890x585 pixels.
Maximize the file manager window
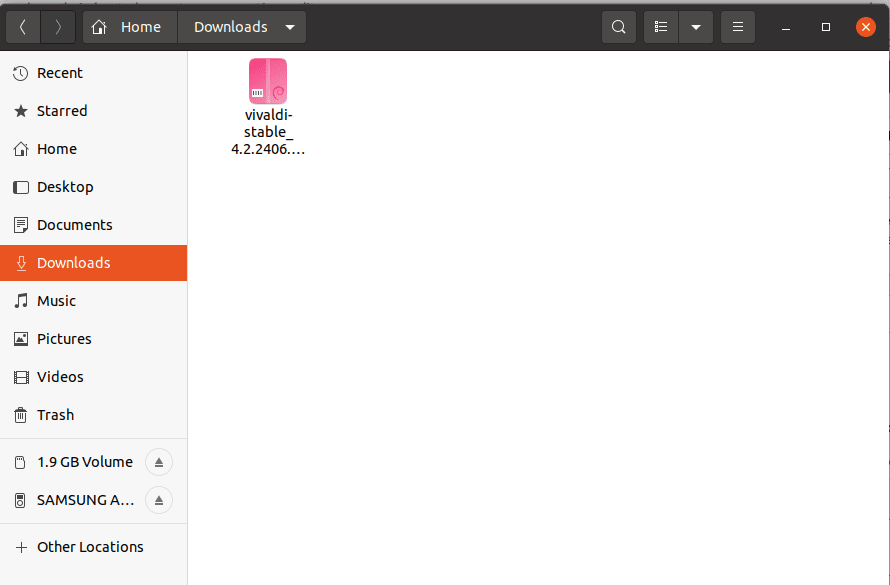pyautogui.click(x=826, y=27)
